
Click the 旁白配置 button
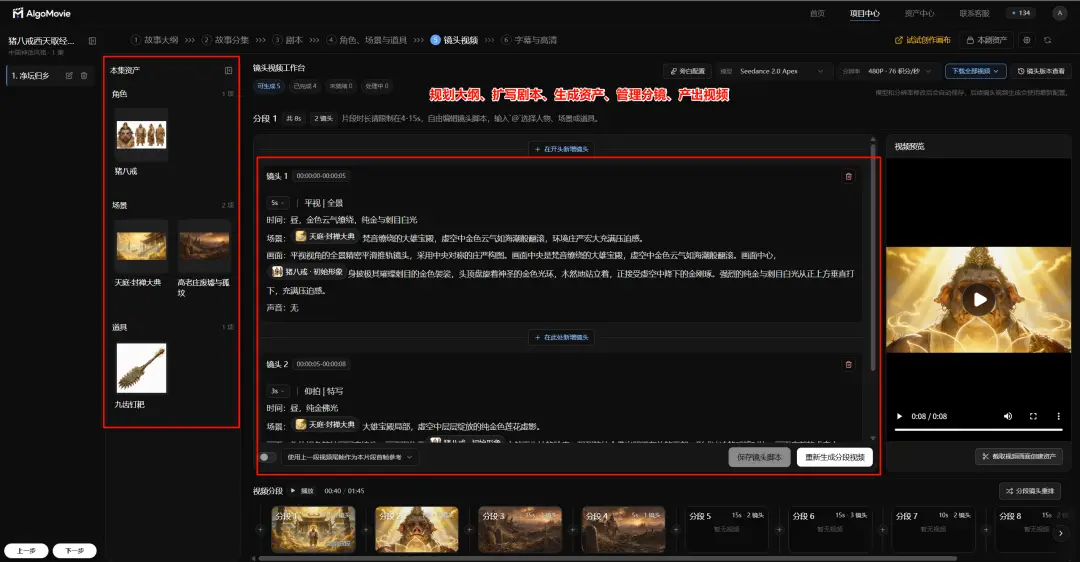pos(688,71)
